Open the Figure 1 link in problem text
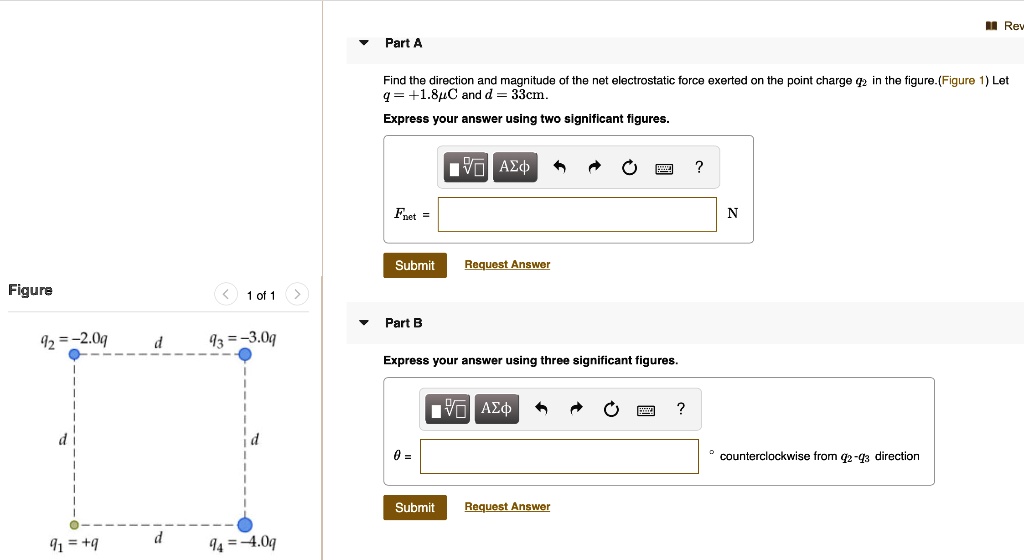1024x560 pixels. [963, 80]
